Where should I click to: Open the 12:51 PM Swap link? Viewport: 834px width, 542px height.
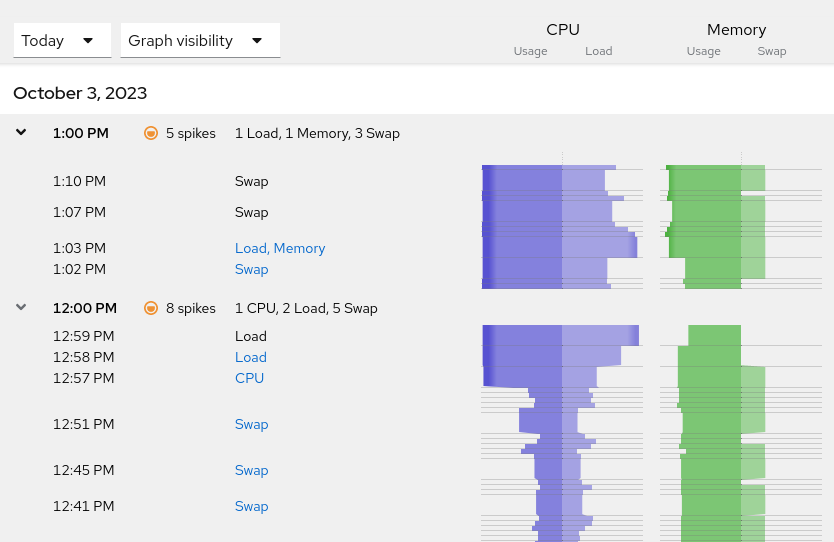[251, 424]
